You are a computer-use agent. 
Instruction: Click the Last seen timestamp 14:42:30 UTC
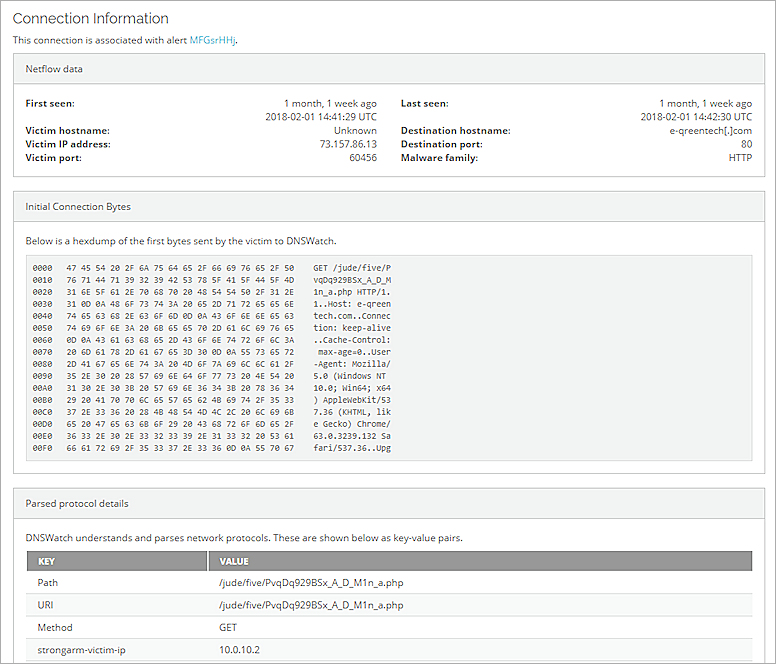pyautogui.click(x=696, y=117)
